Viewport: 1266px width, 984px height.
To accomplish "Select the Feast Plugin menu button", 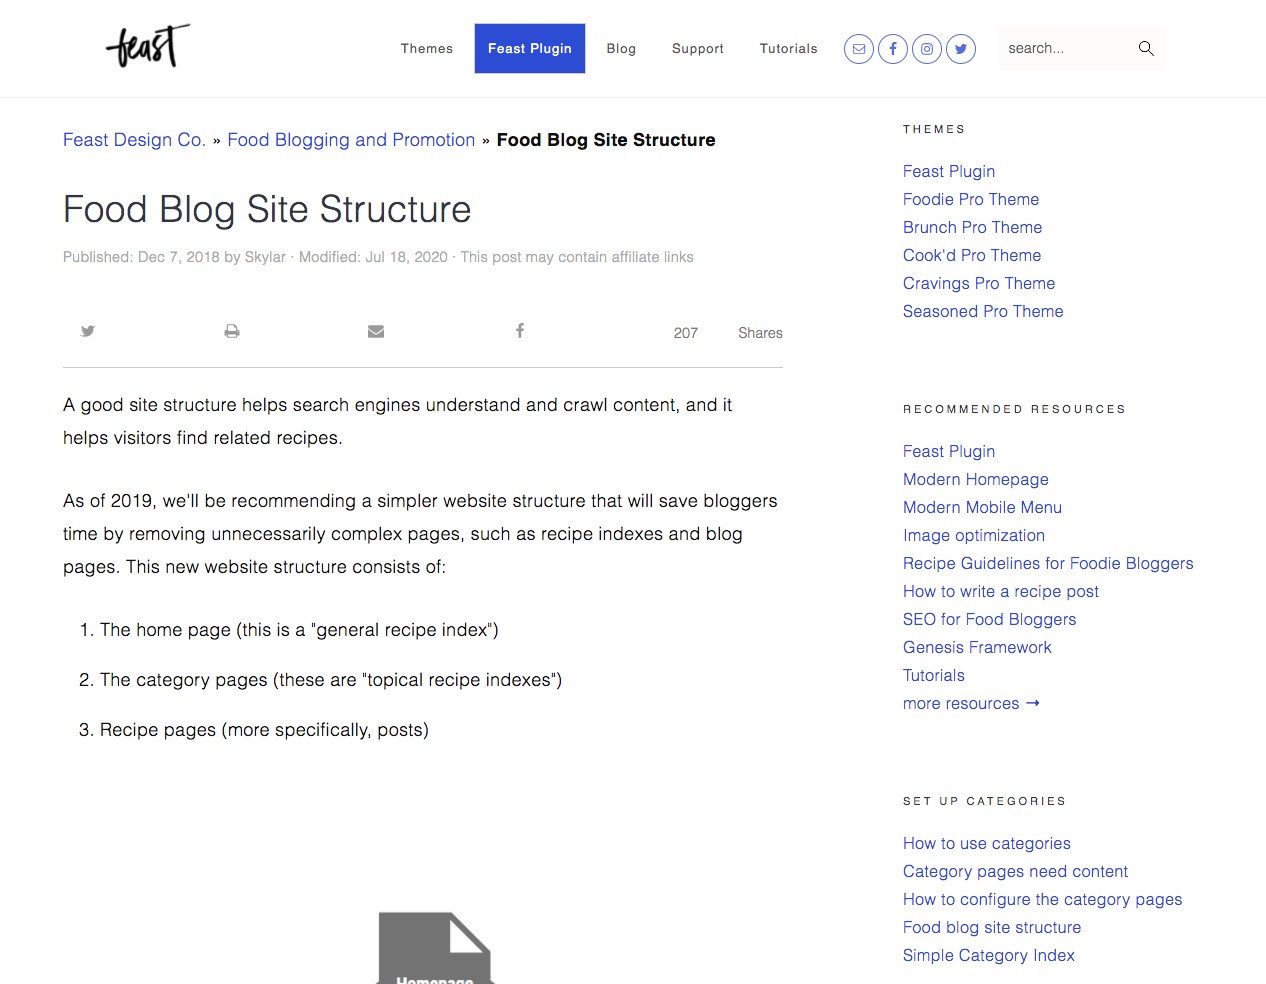I will pyautogui.click(x=530, y=48).
